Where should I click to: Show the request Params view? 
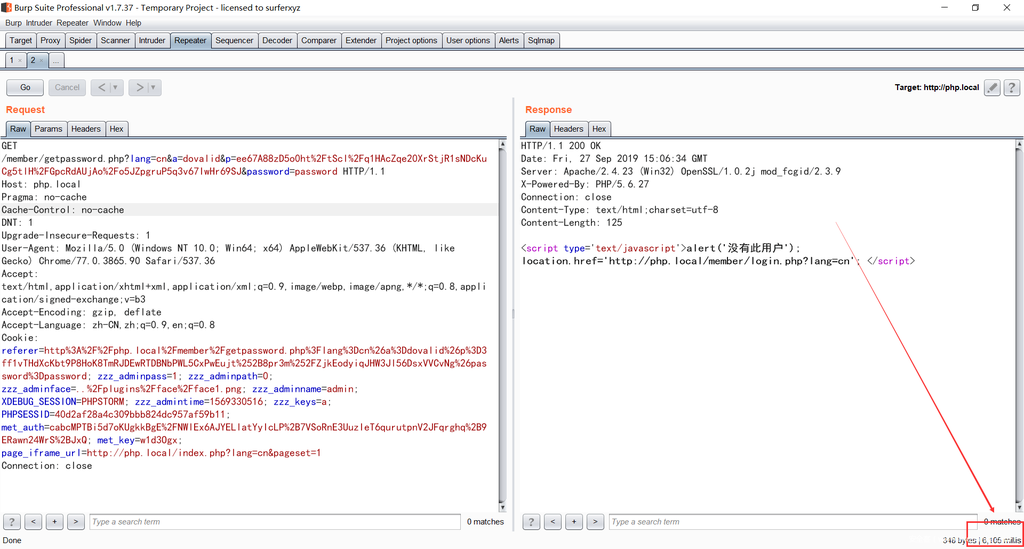pyautogui.click(x=48, y=129)
